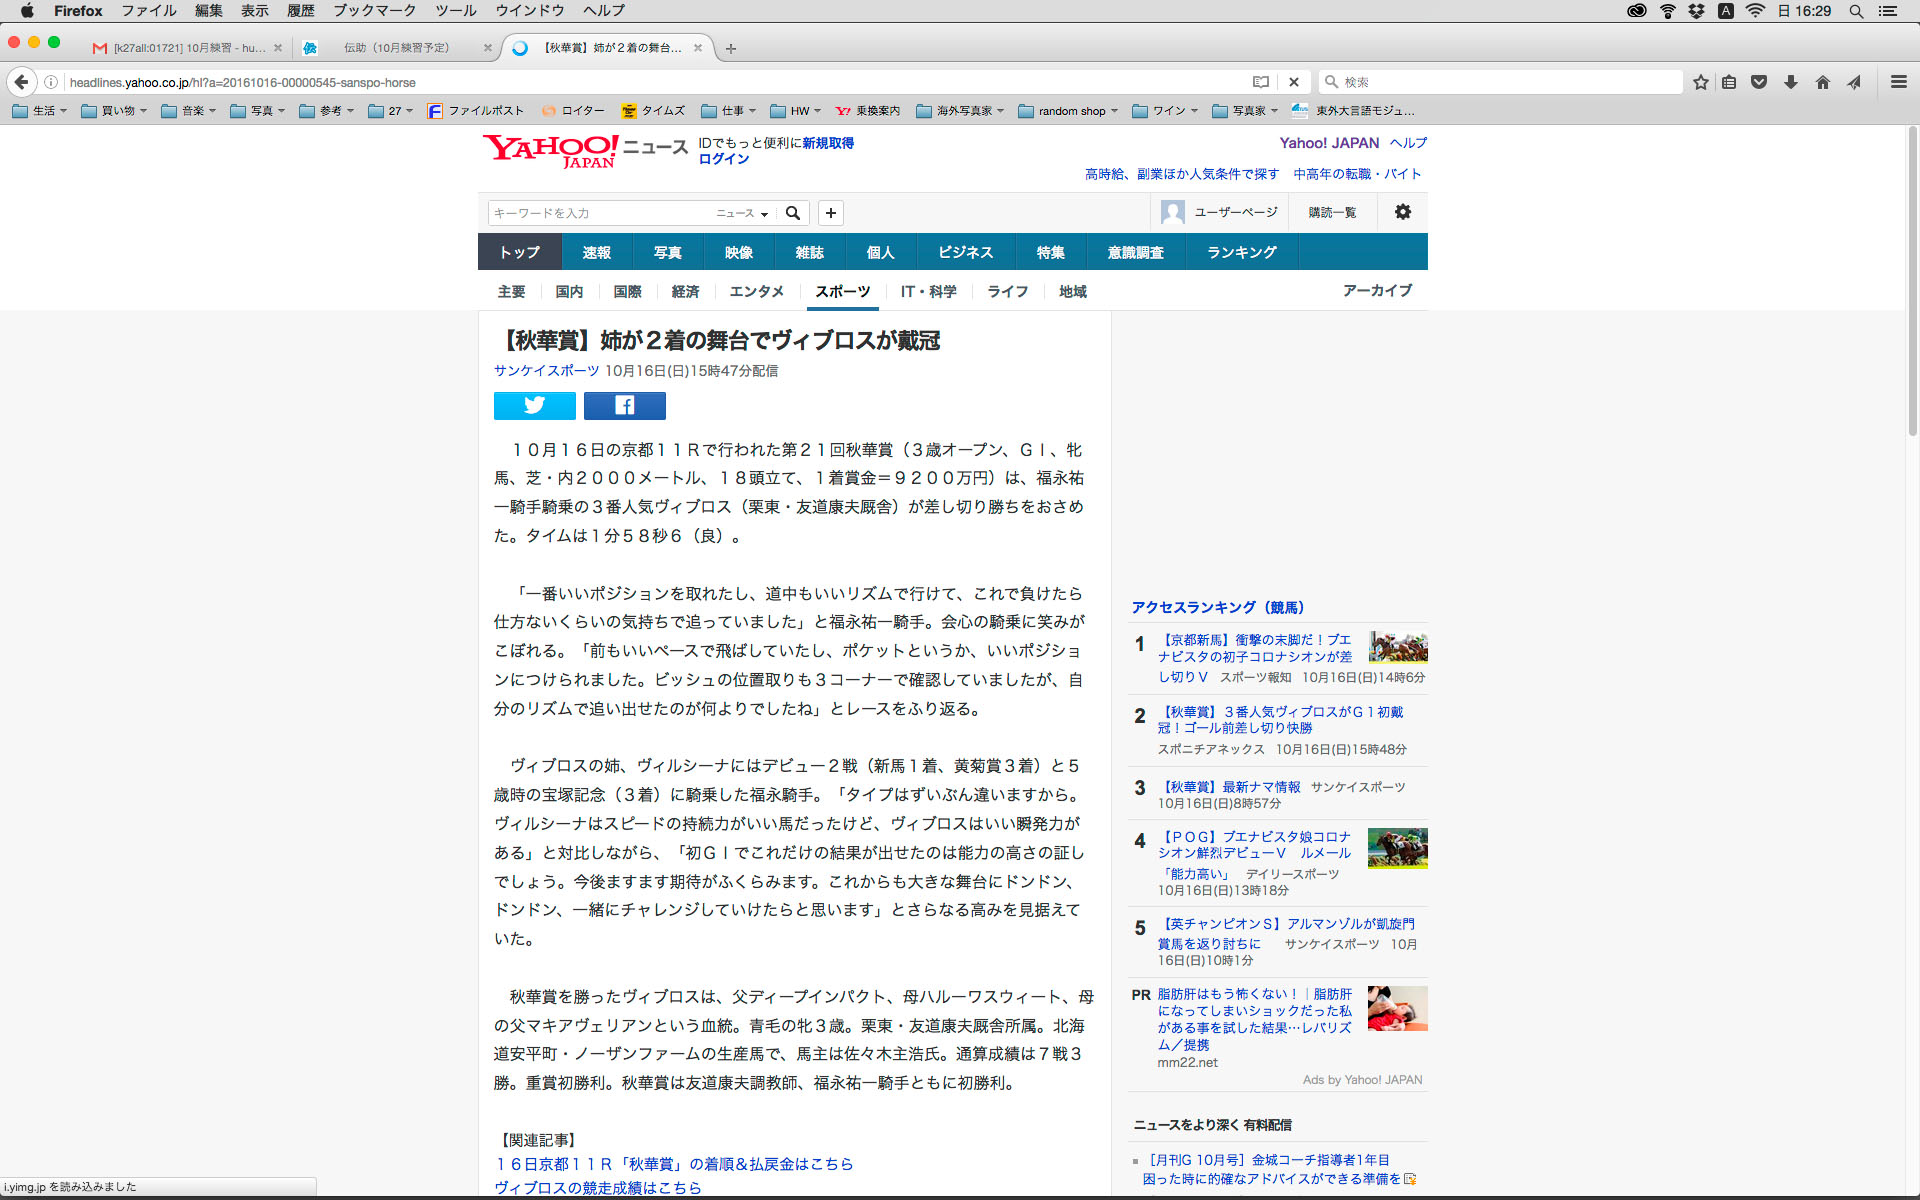Go to home page via house icon
This screenshot has height=1200, width=1920.
(x=1822, y=82)
